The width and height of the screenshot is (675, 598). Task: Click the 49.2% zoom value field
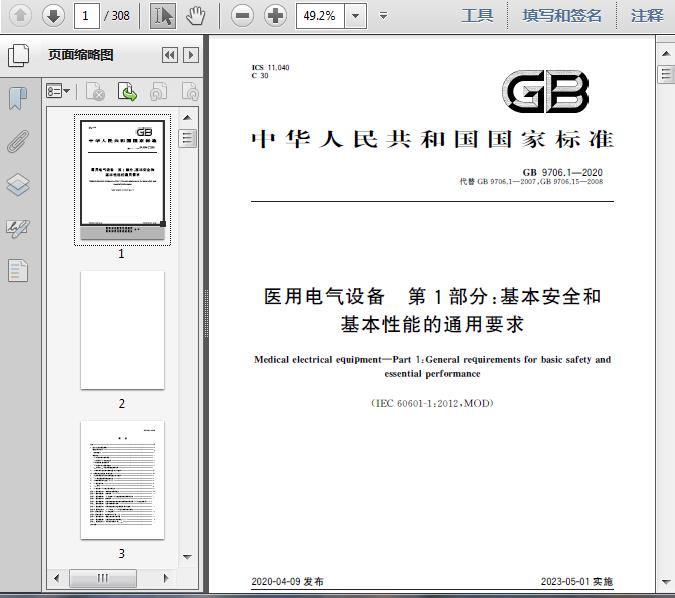tap(320, 16)
